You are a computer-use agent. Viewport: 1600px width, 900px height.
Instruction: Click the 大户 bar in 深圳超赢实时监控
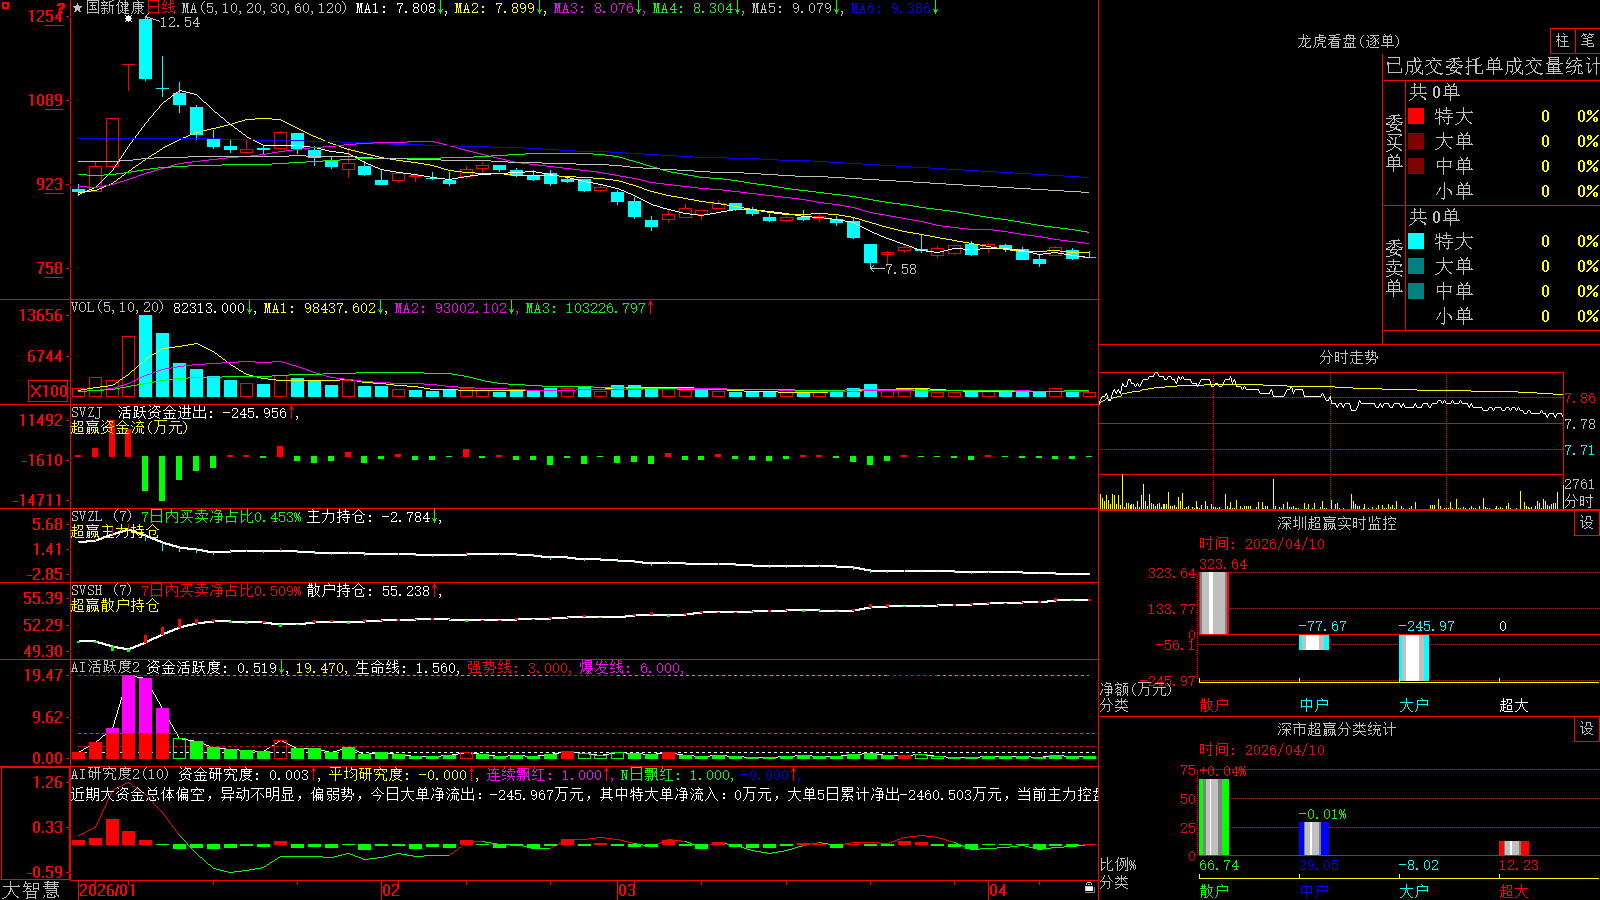[x=1414, y=657]
